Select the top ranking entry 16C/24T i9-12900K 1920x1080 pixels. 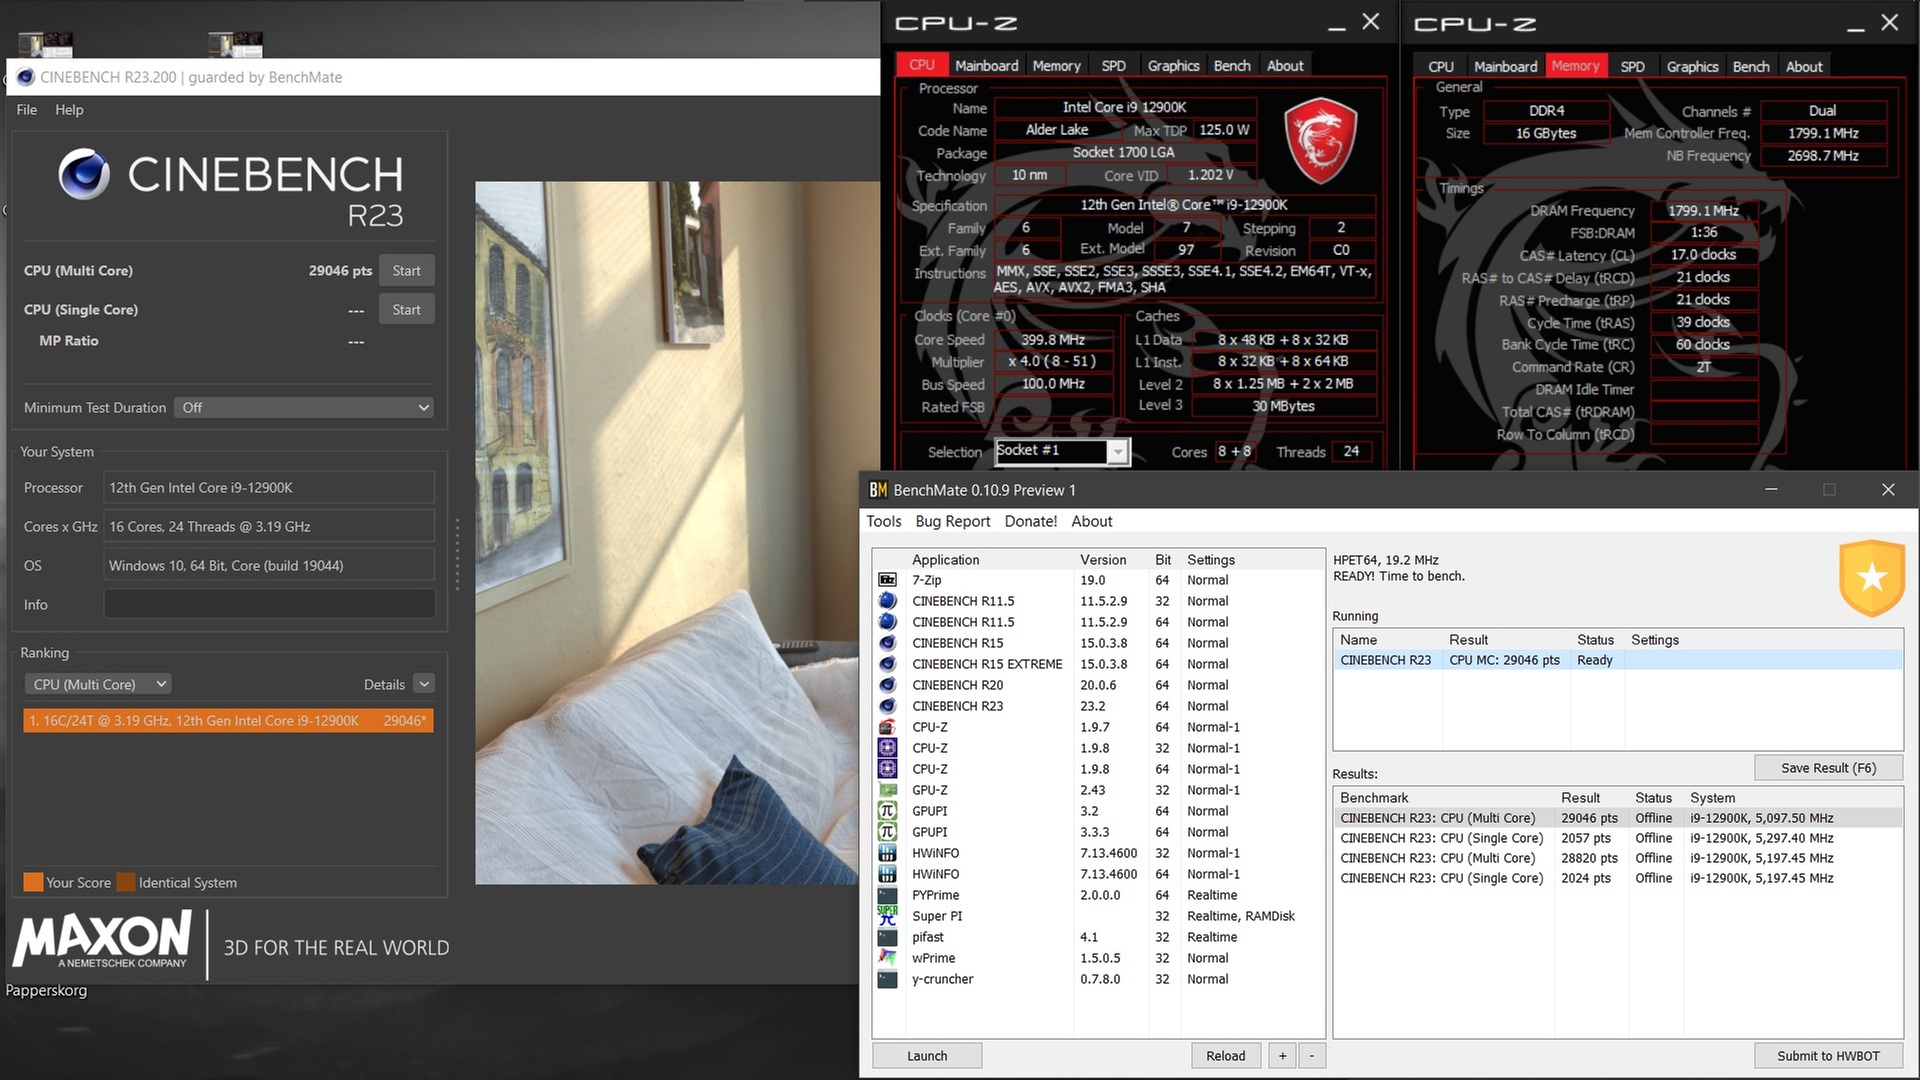pos(228,720)
